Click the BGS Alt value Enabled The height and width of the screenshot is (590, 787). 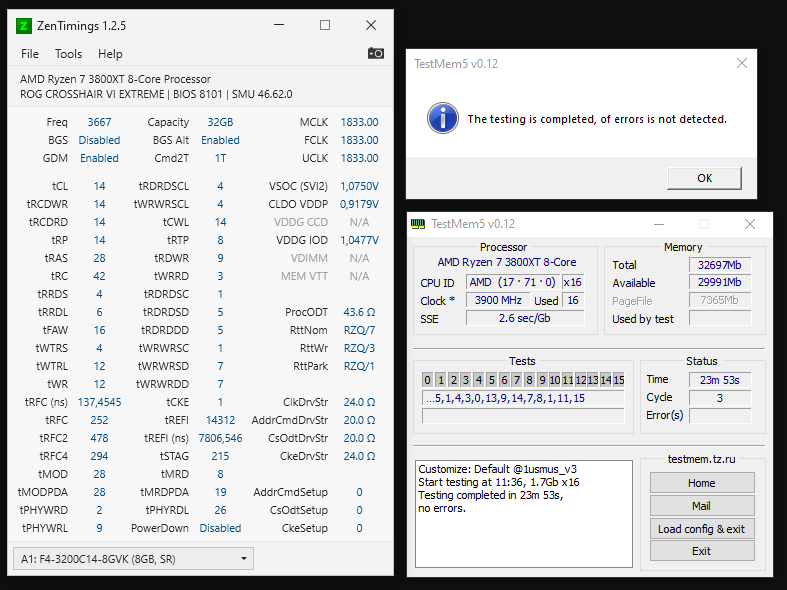click(220, 140)
